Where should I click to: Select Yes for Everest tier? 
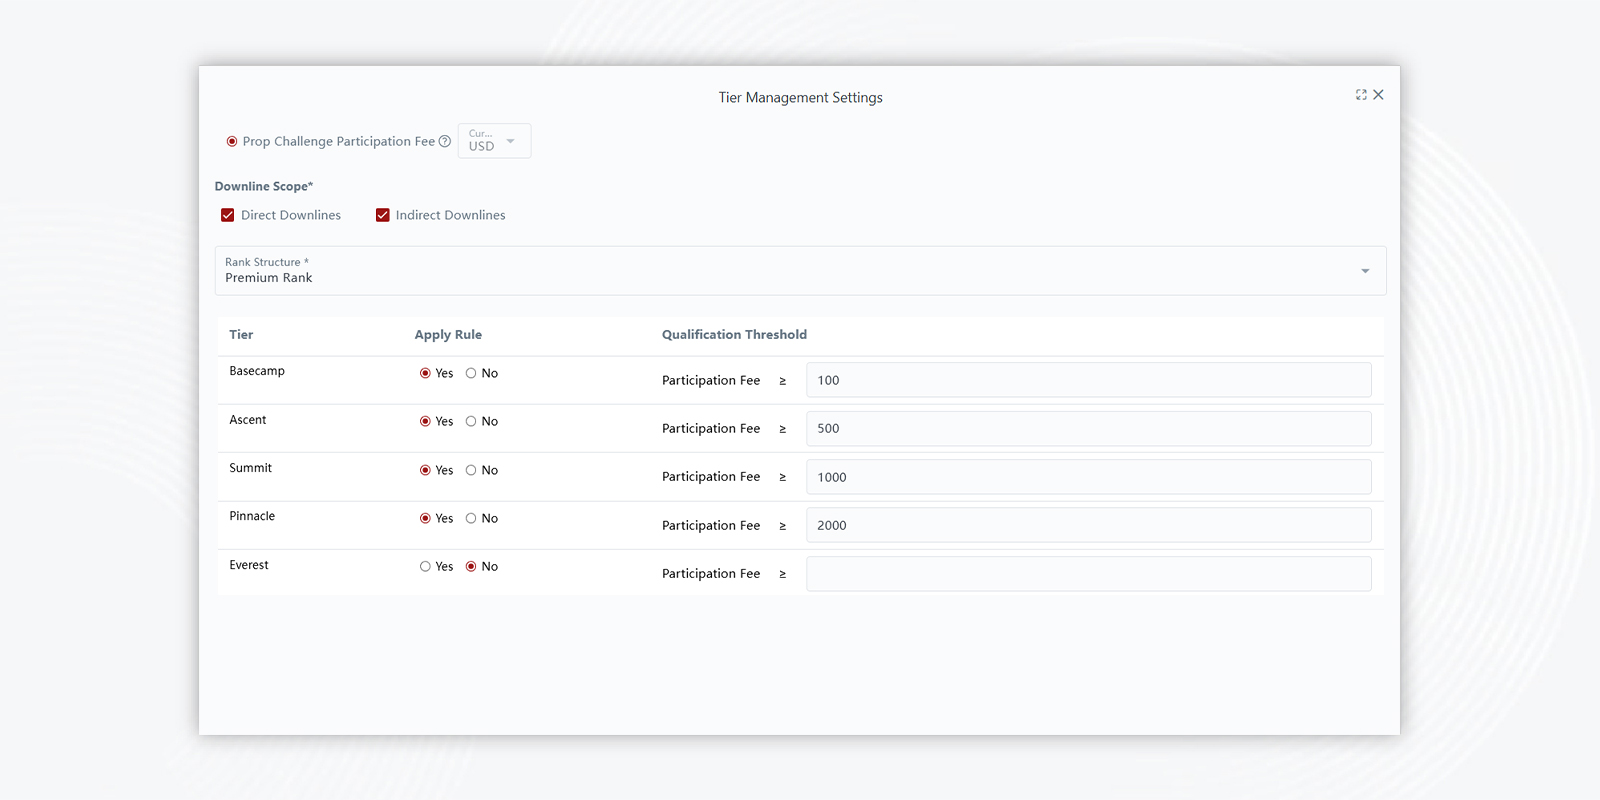click(x=425, y=567)
